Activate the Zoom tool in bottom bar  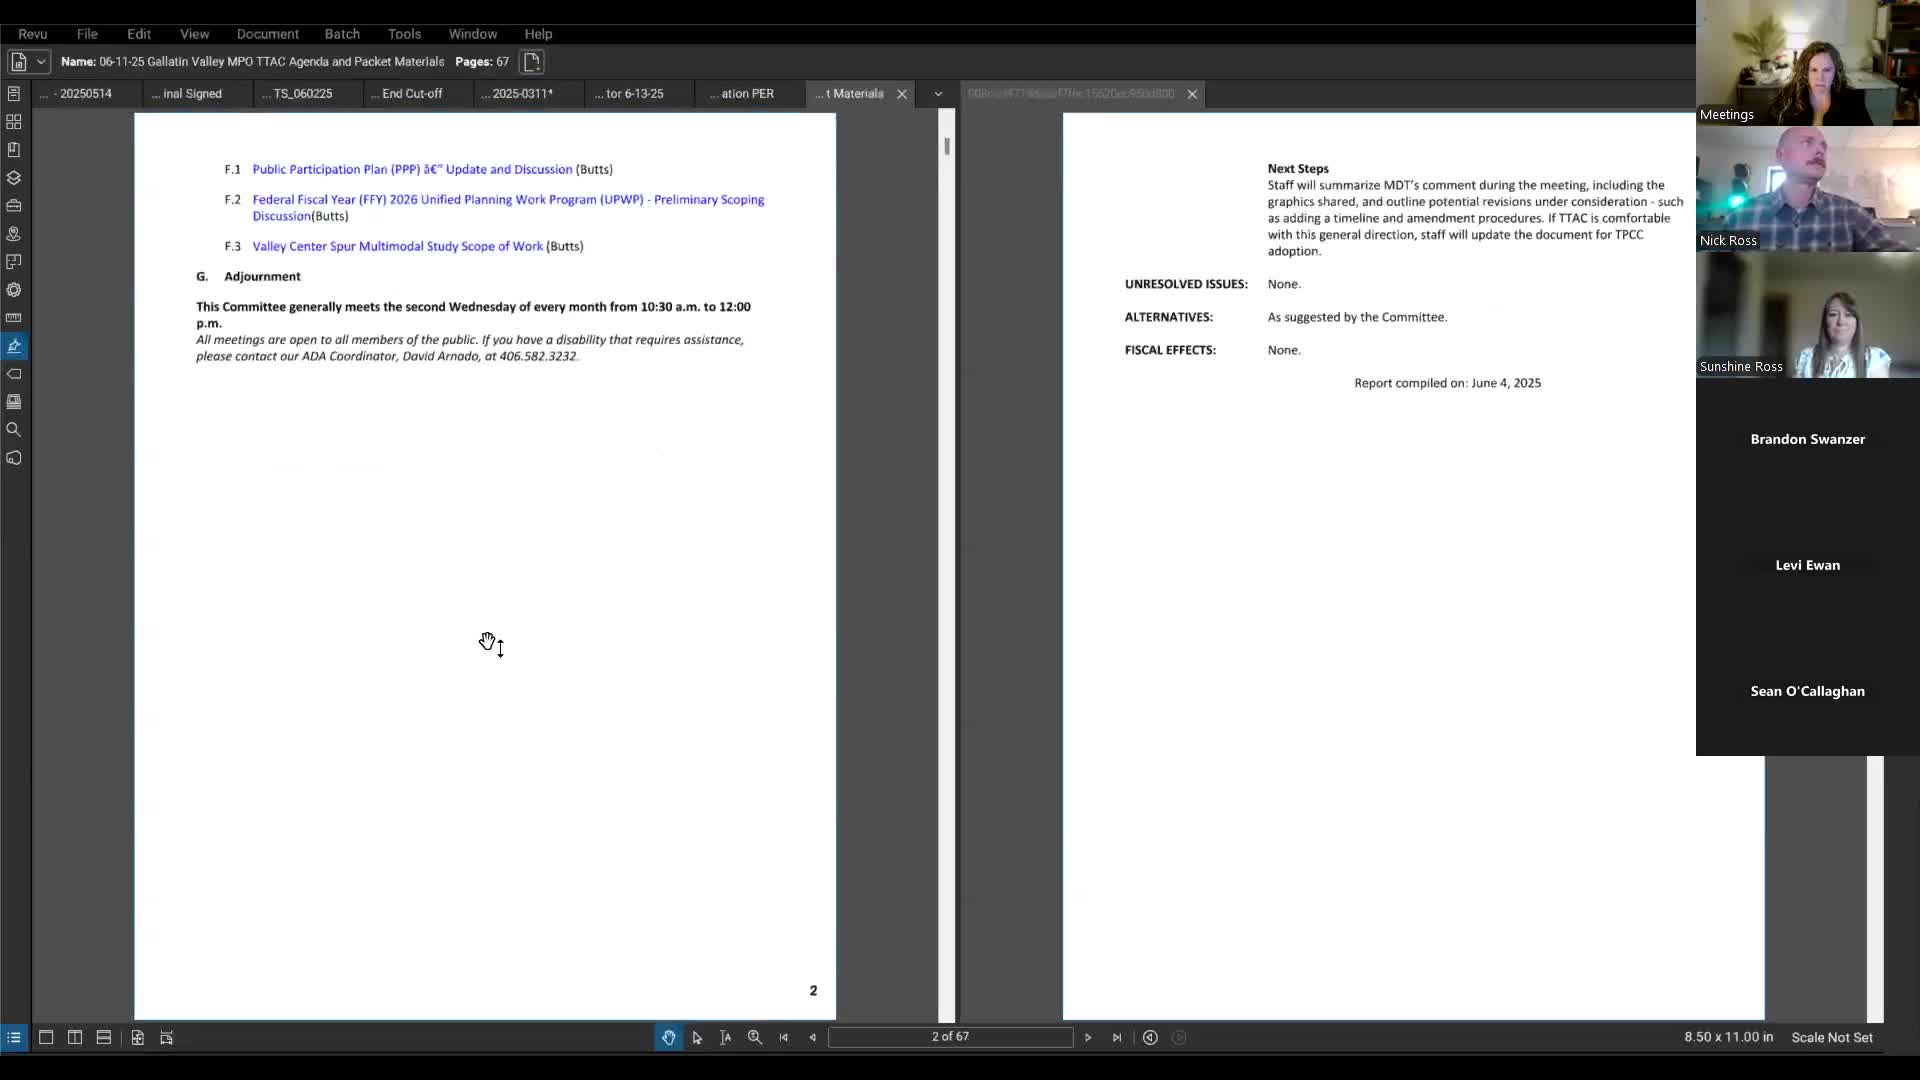tap(755, 1038)
